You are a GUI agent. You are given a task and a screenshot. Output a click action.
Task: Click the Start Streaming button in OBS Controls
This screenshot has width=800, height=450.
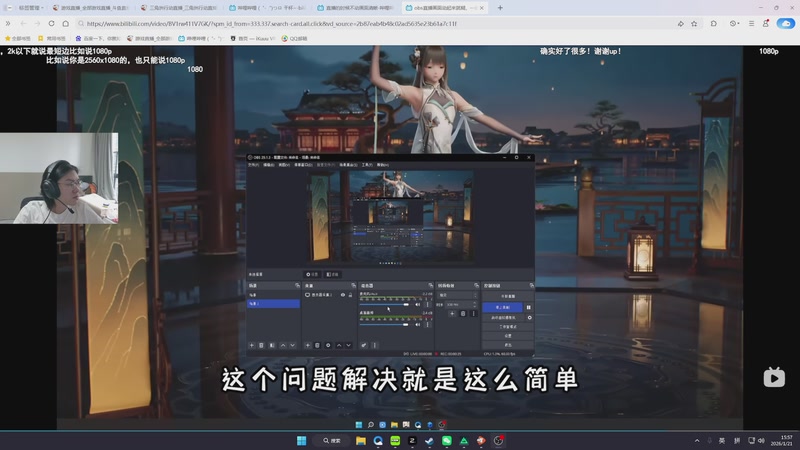[508, 296]
